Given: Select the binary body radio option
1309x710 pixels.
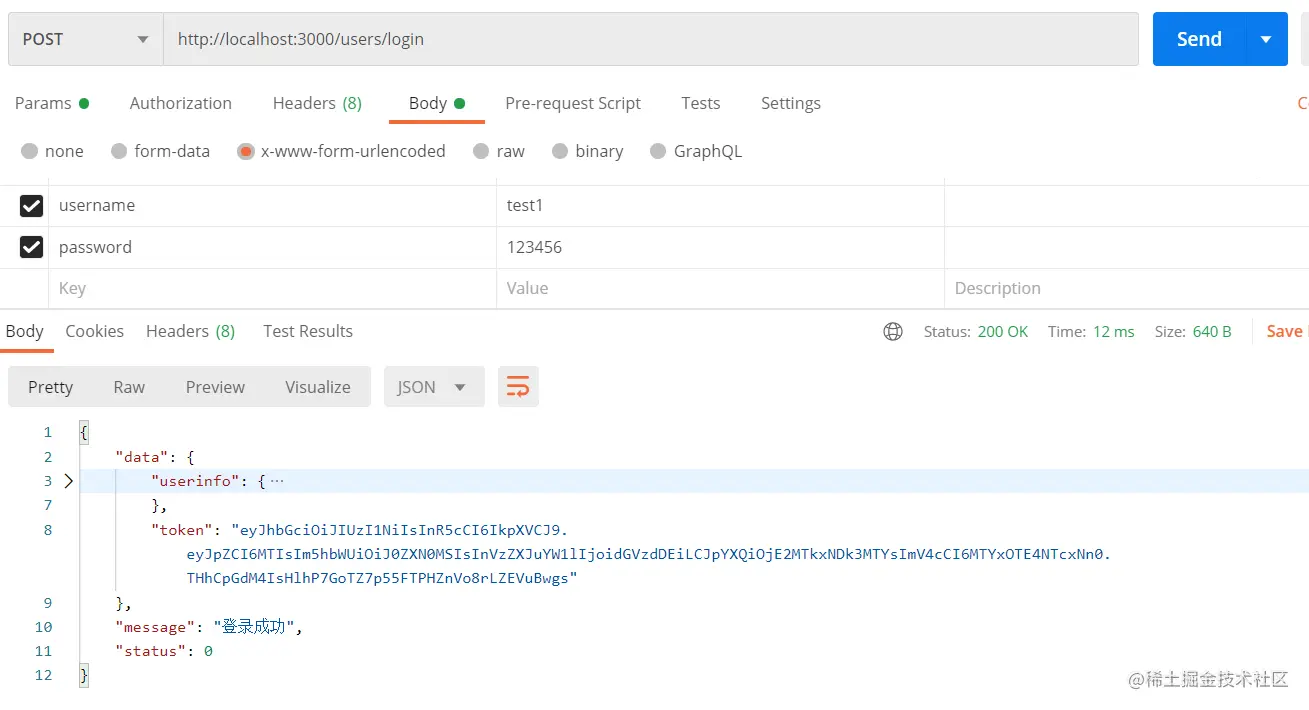Looking at the screenshot, I should click(x=560, y=151).
